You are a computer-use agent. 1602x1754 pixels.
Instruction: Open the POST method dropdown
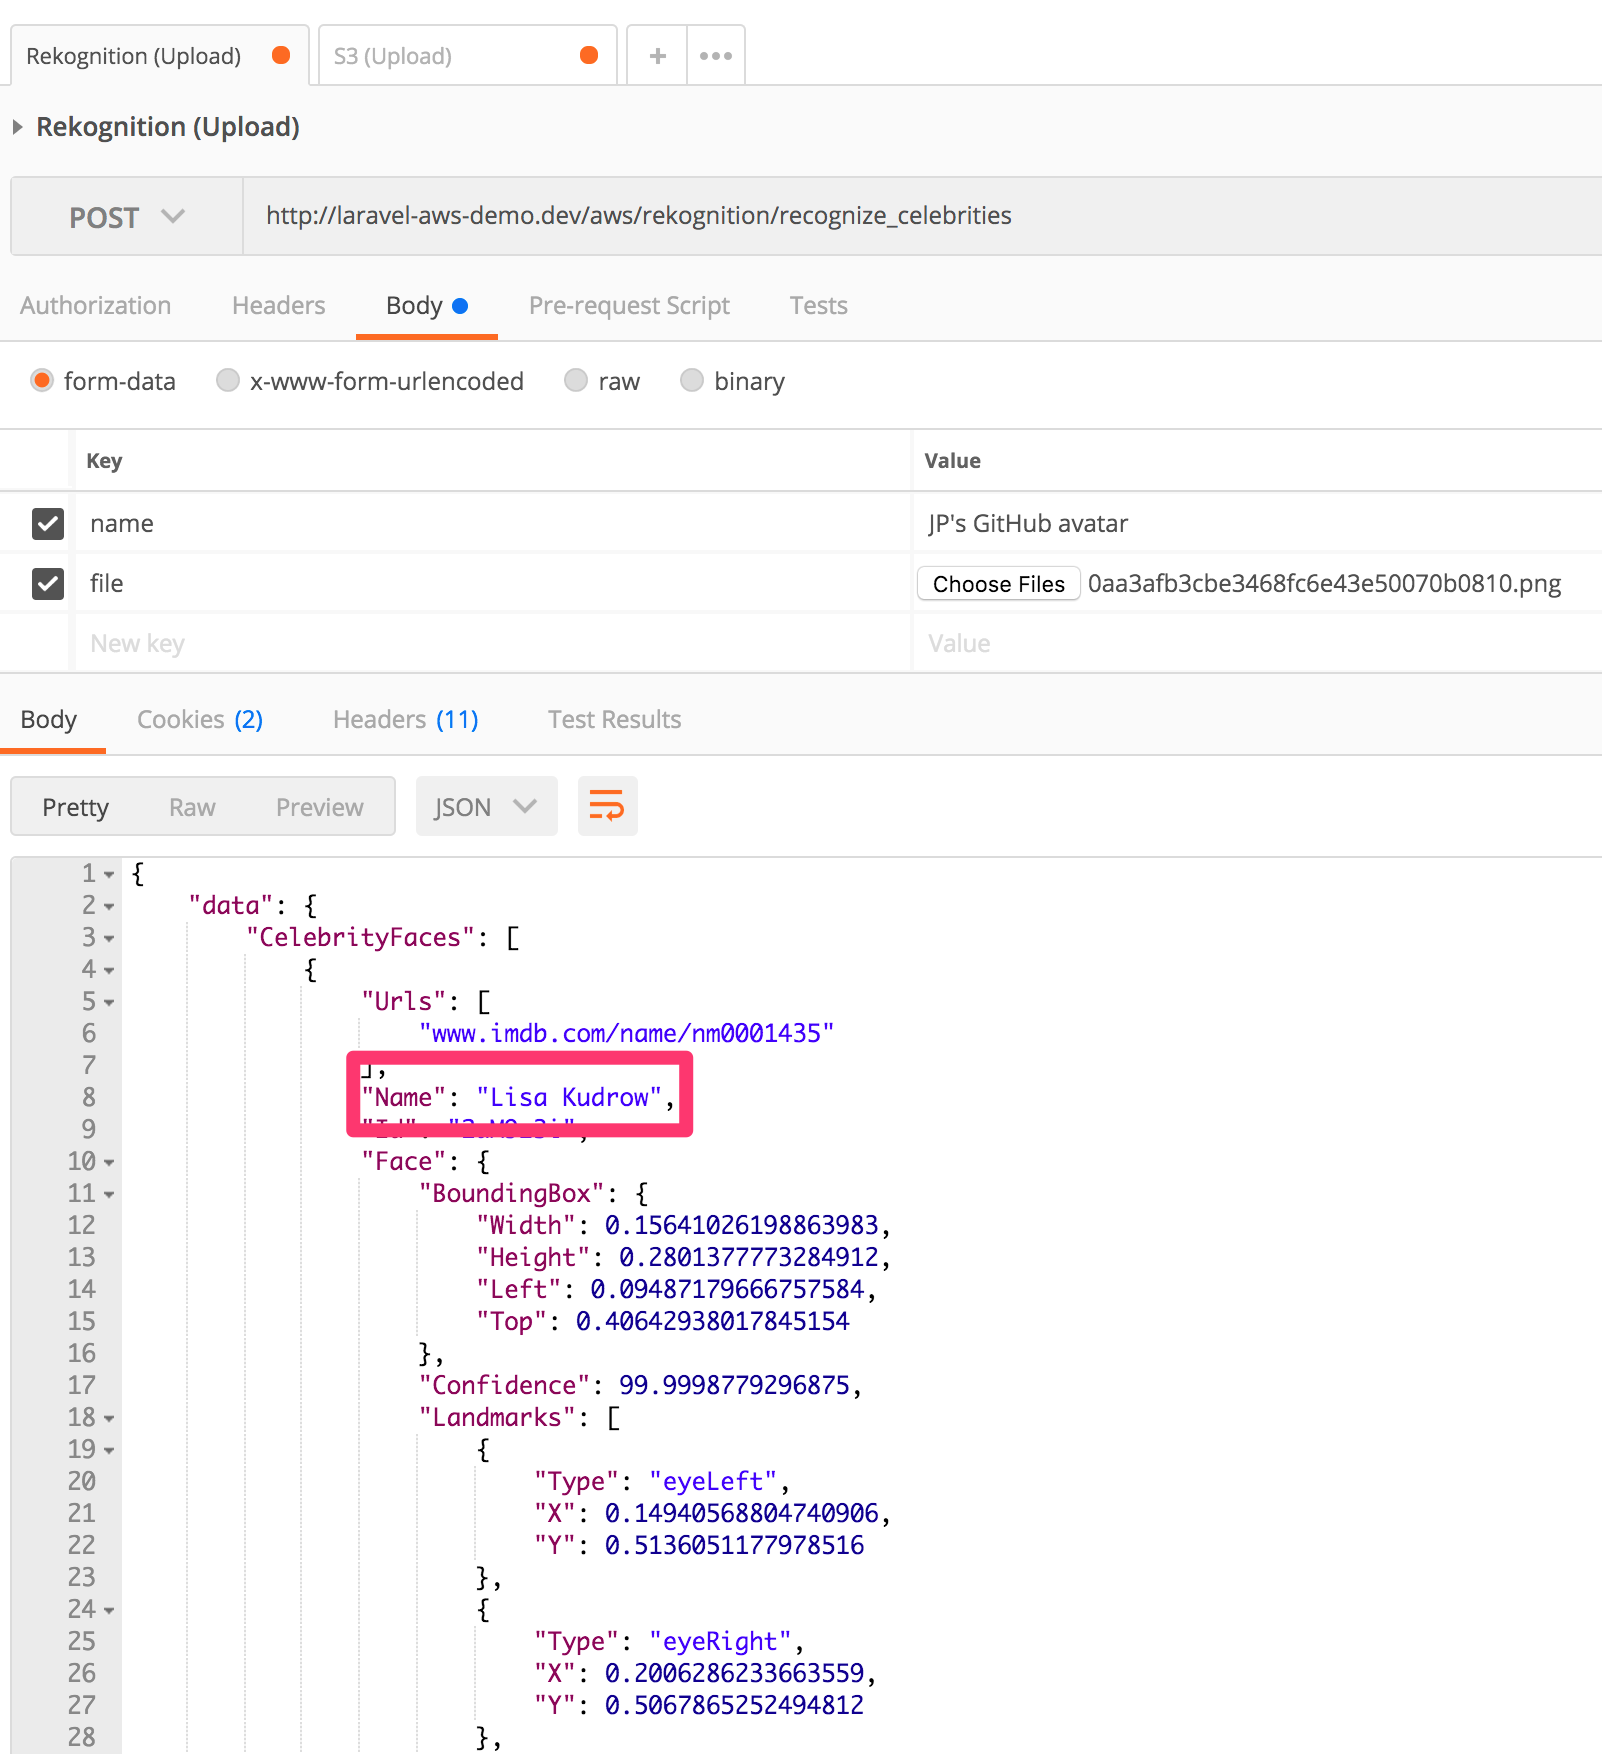127,217
